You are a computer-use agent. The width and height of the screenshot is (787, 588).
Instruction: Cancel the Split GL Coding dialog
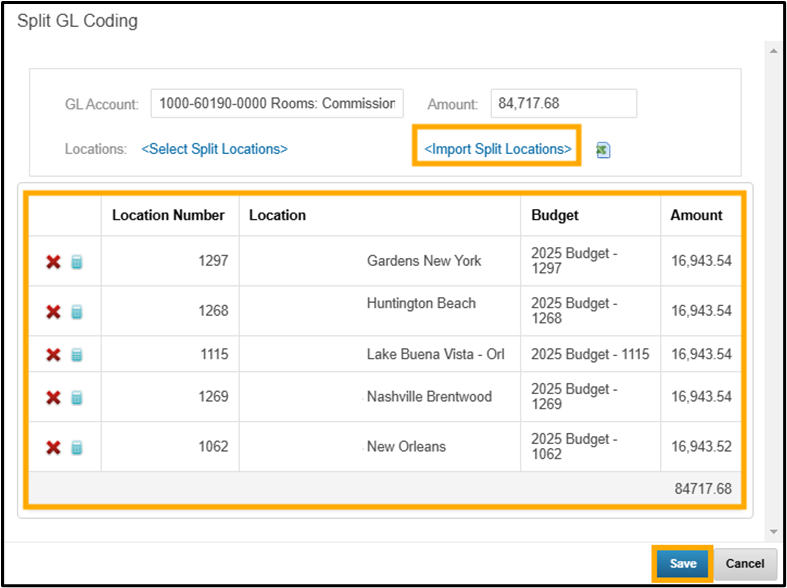click(x=745, y=564)
